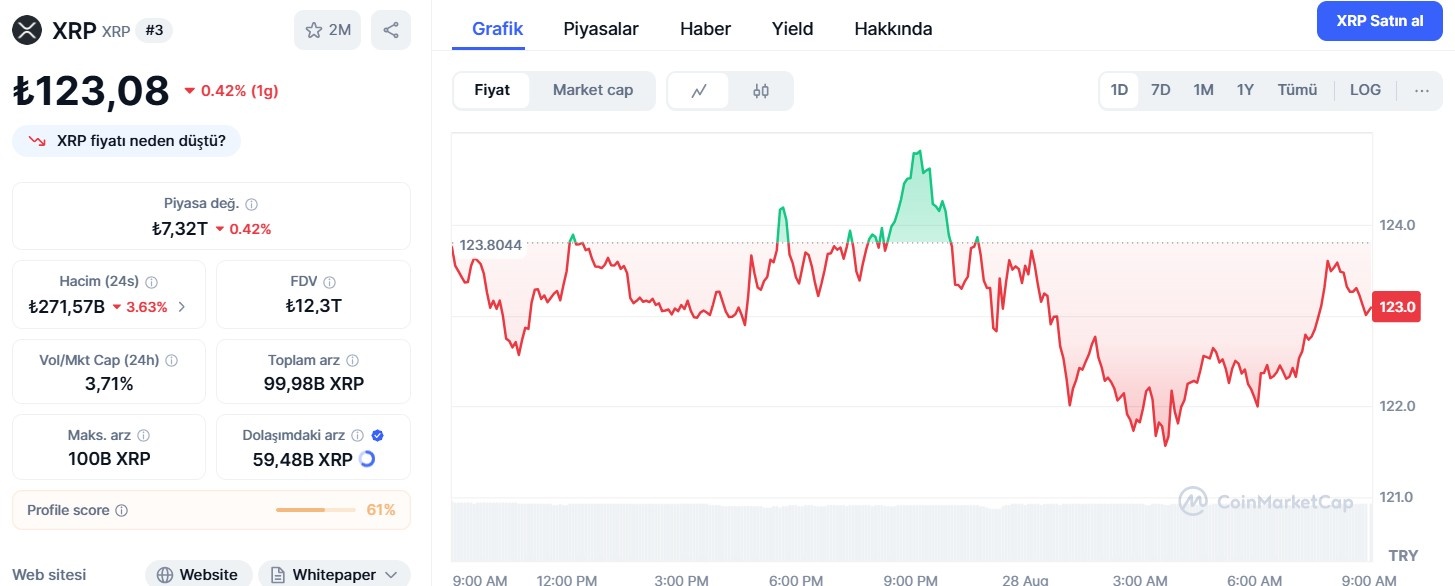Viewport: 1455px width, 586px height.
Task: Click the #3 rank badge
Action: pyautogui.click(x=154, y=30)
